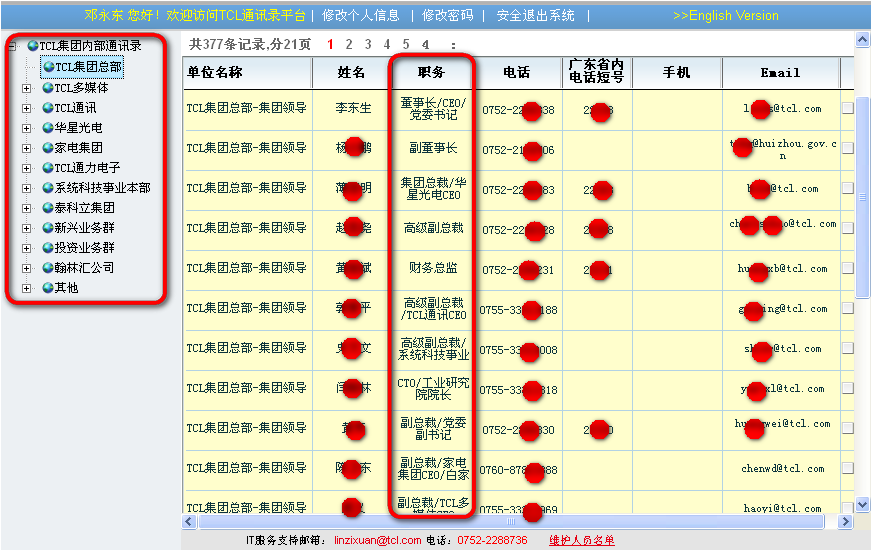
Task: Tick checkbox in chenwd@tcl.com row
Action: point(848,469)
